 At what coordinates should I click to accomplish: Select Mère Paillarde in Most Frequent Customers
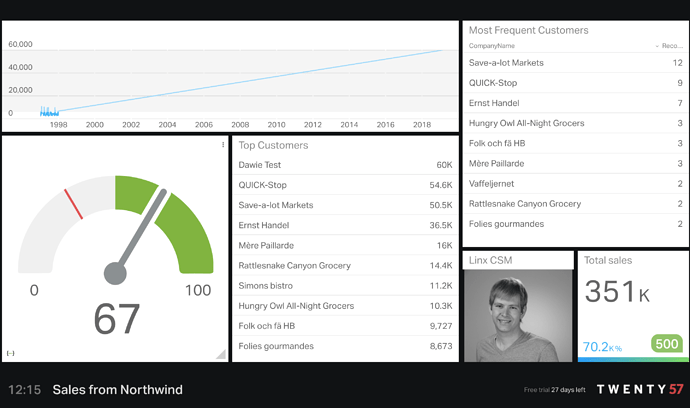point(576,164)
